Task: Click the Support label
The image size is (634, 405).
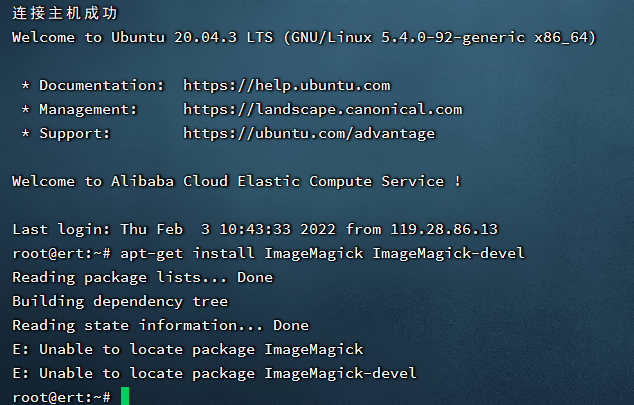Action: (x=74, y=134)
